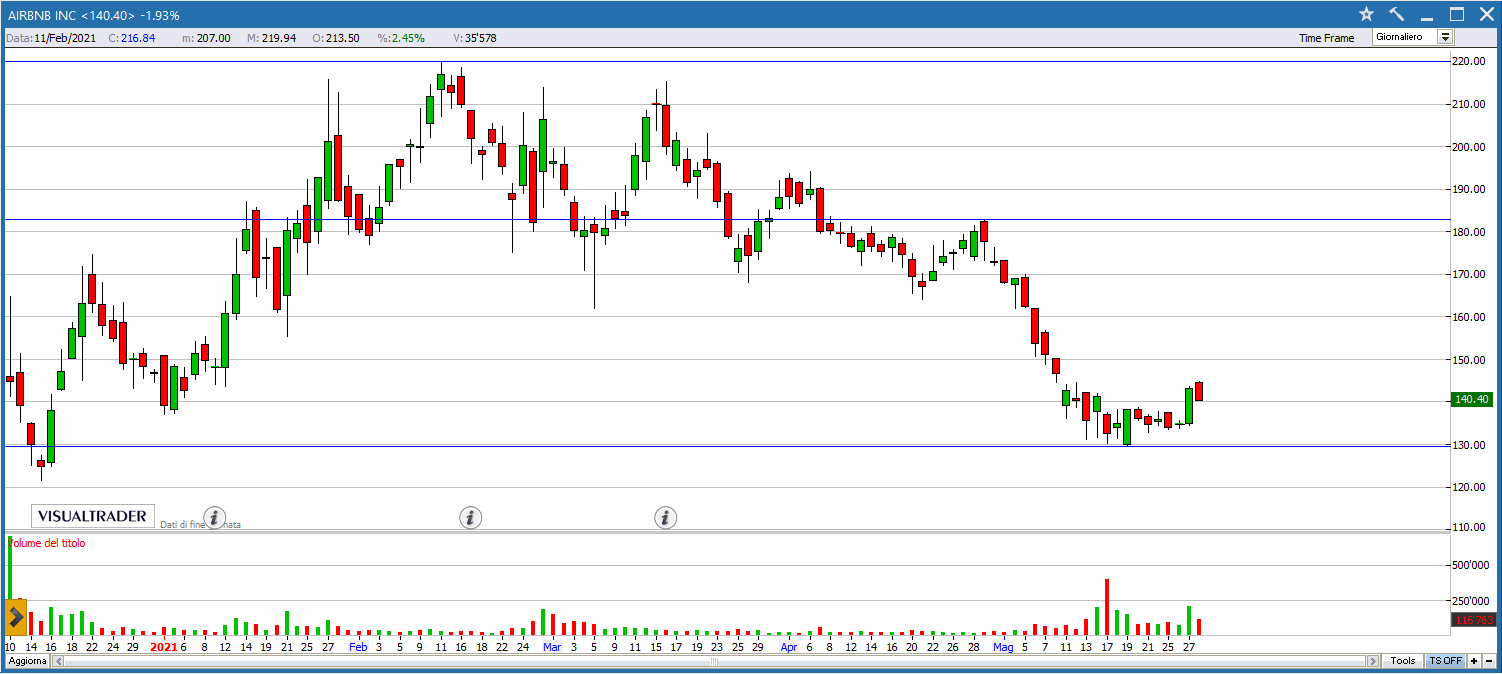
Task: Click the 180.00 price axis label
Action: pos(1470,232)
